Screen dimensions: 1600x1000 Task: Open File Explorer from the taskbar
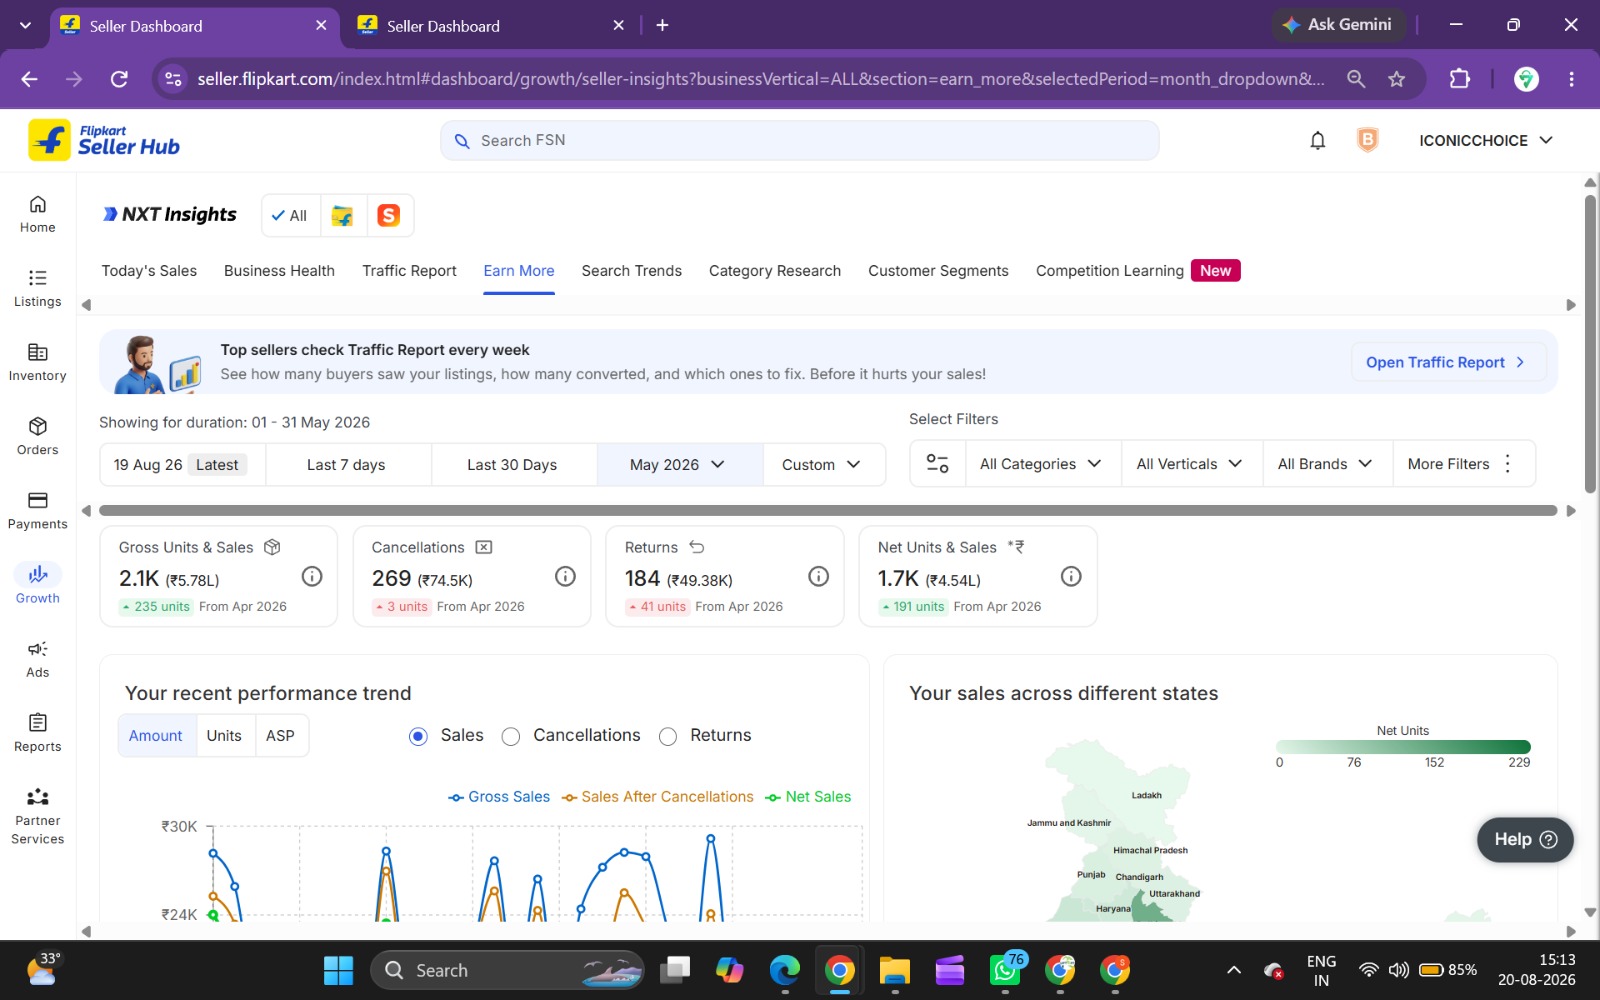tap(894, 970)
